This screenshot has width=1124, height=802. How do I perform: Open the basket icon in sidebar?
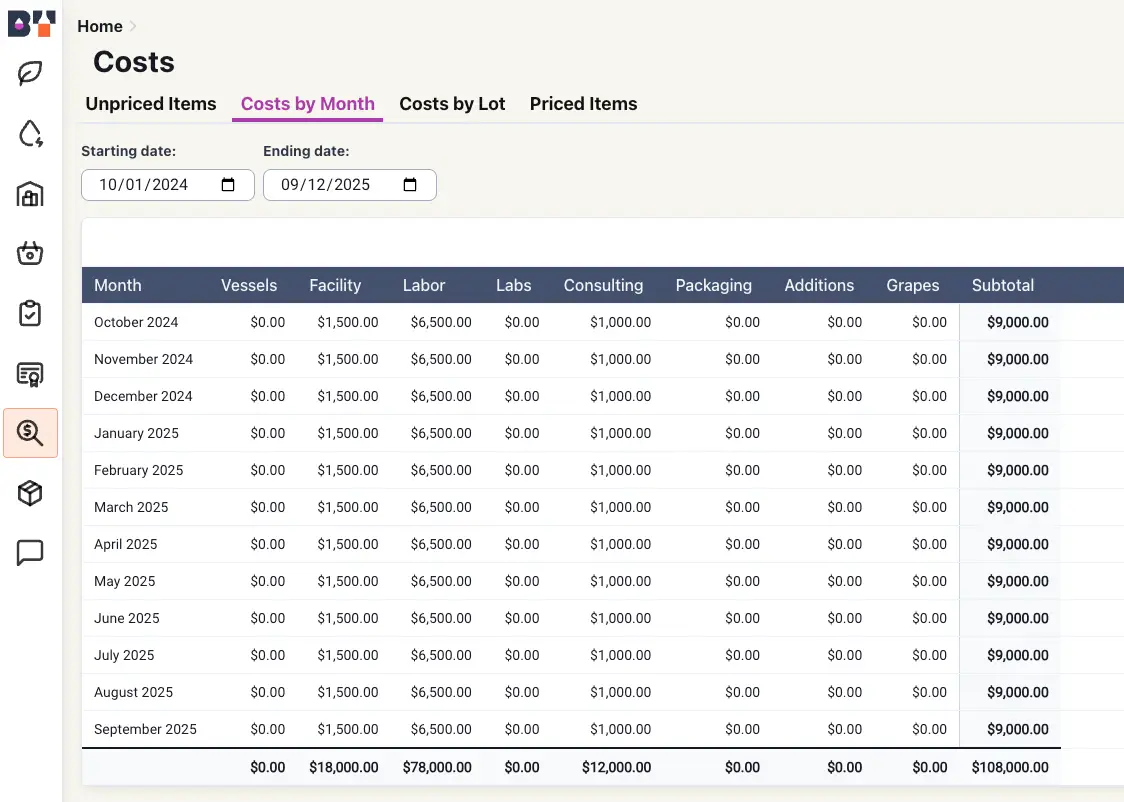(31, 254)
